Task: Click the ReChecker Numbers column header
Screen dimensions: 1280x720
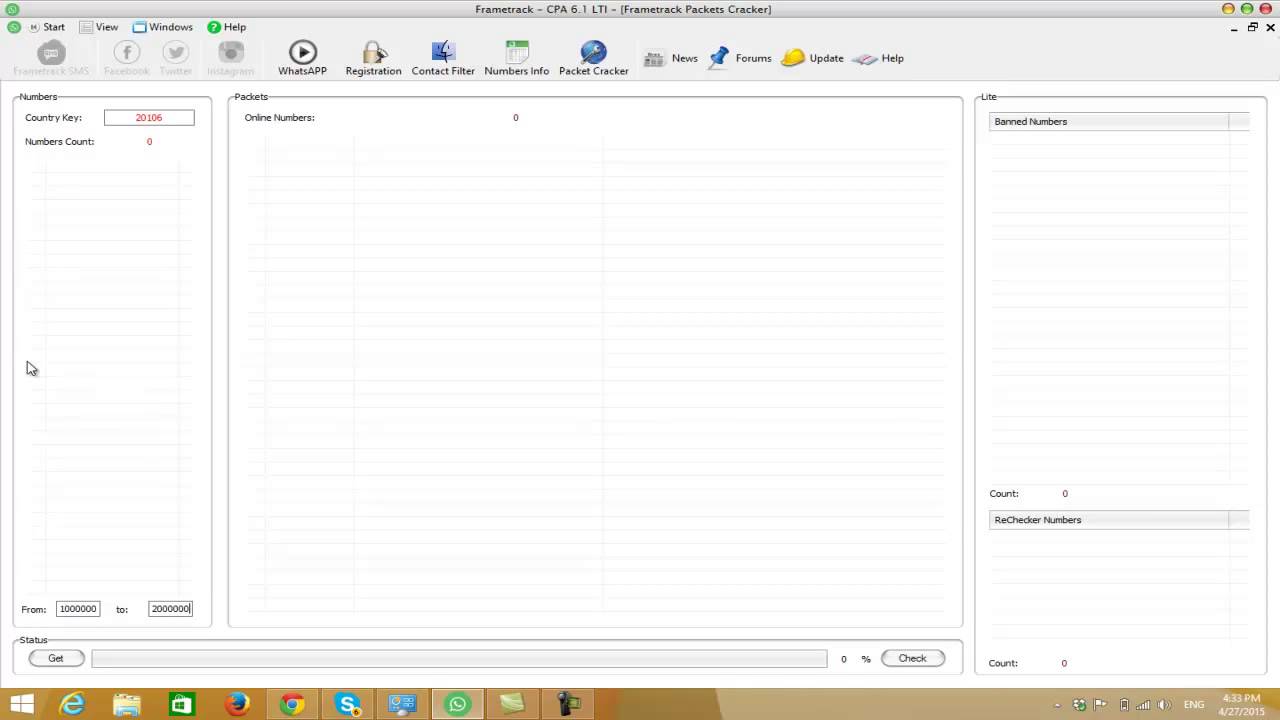Action: pyautogui.click(x=1109, y=520)
